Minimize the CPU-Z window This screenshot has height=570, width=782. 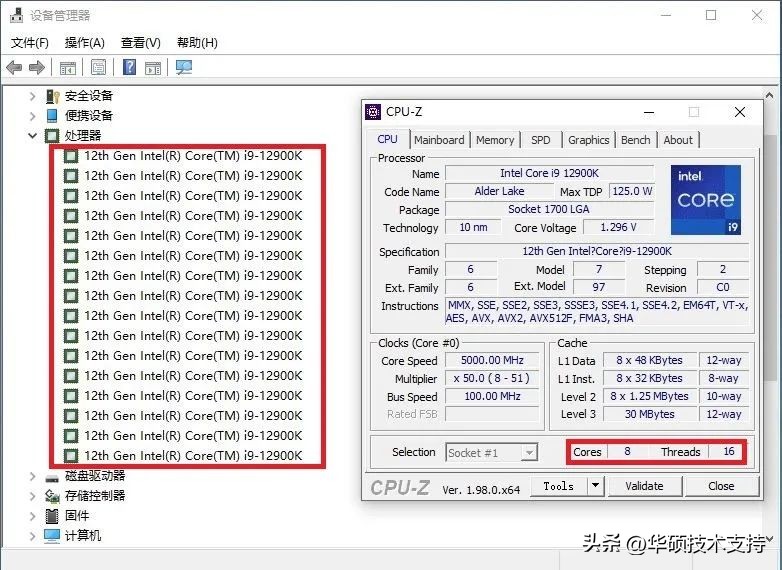click(x=649, y=112)
